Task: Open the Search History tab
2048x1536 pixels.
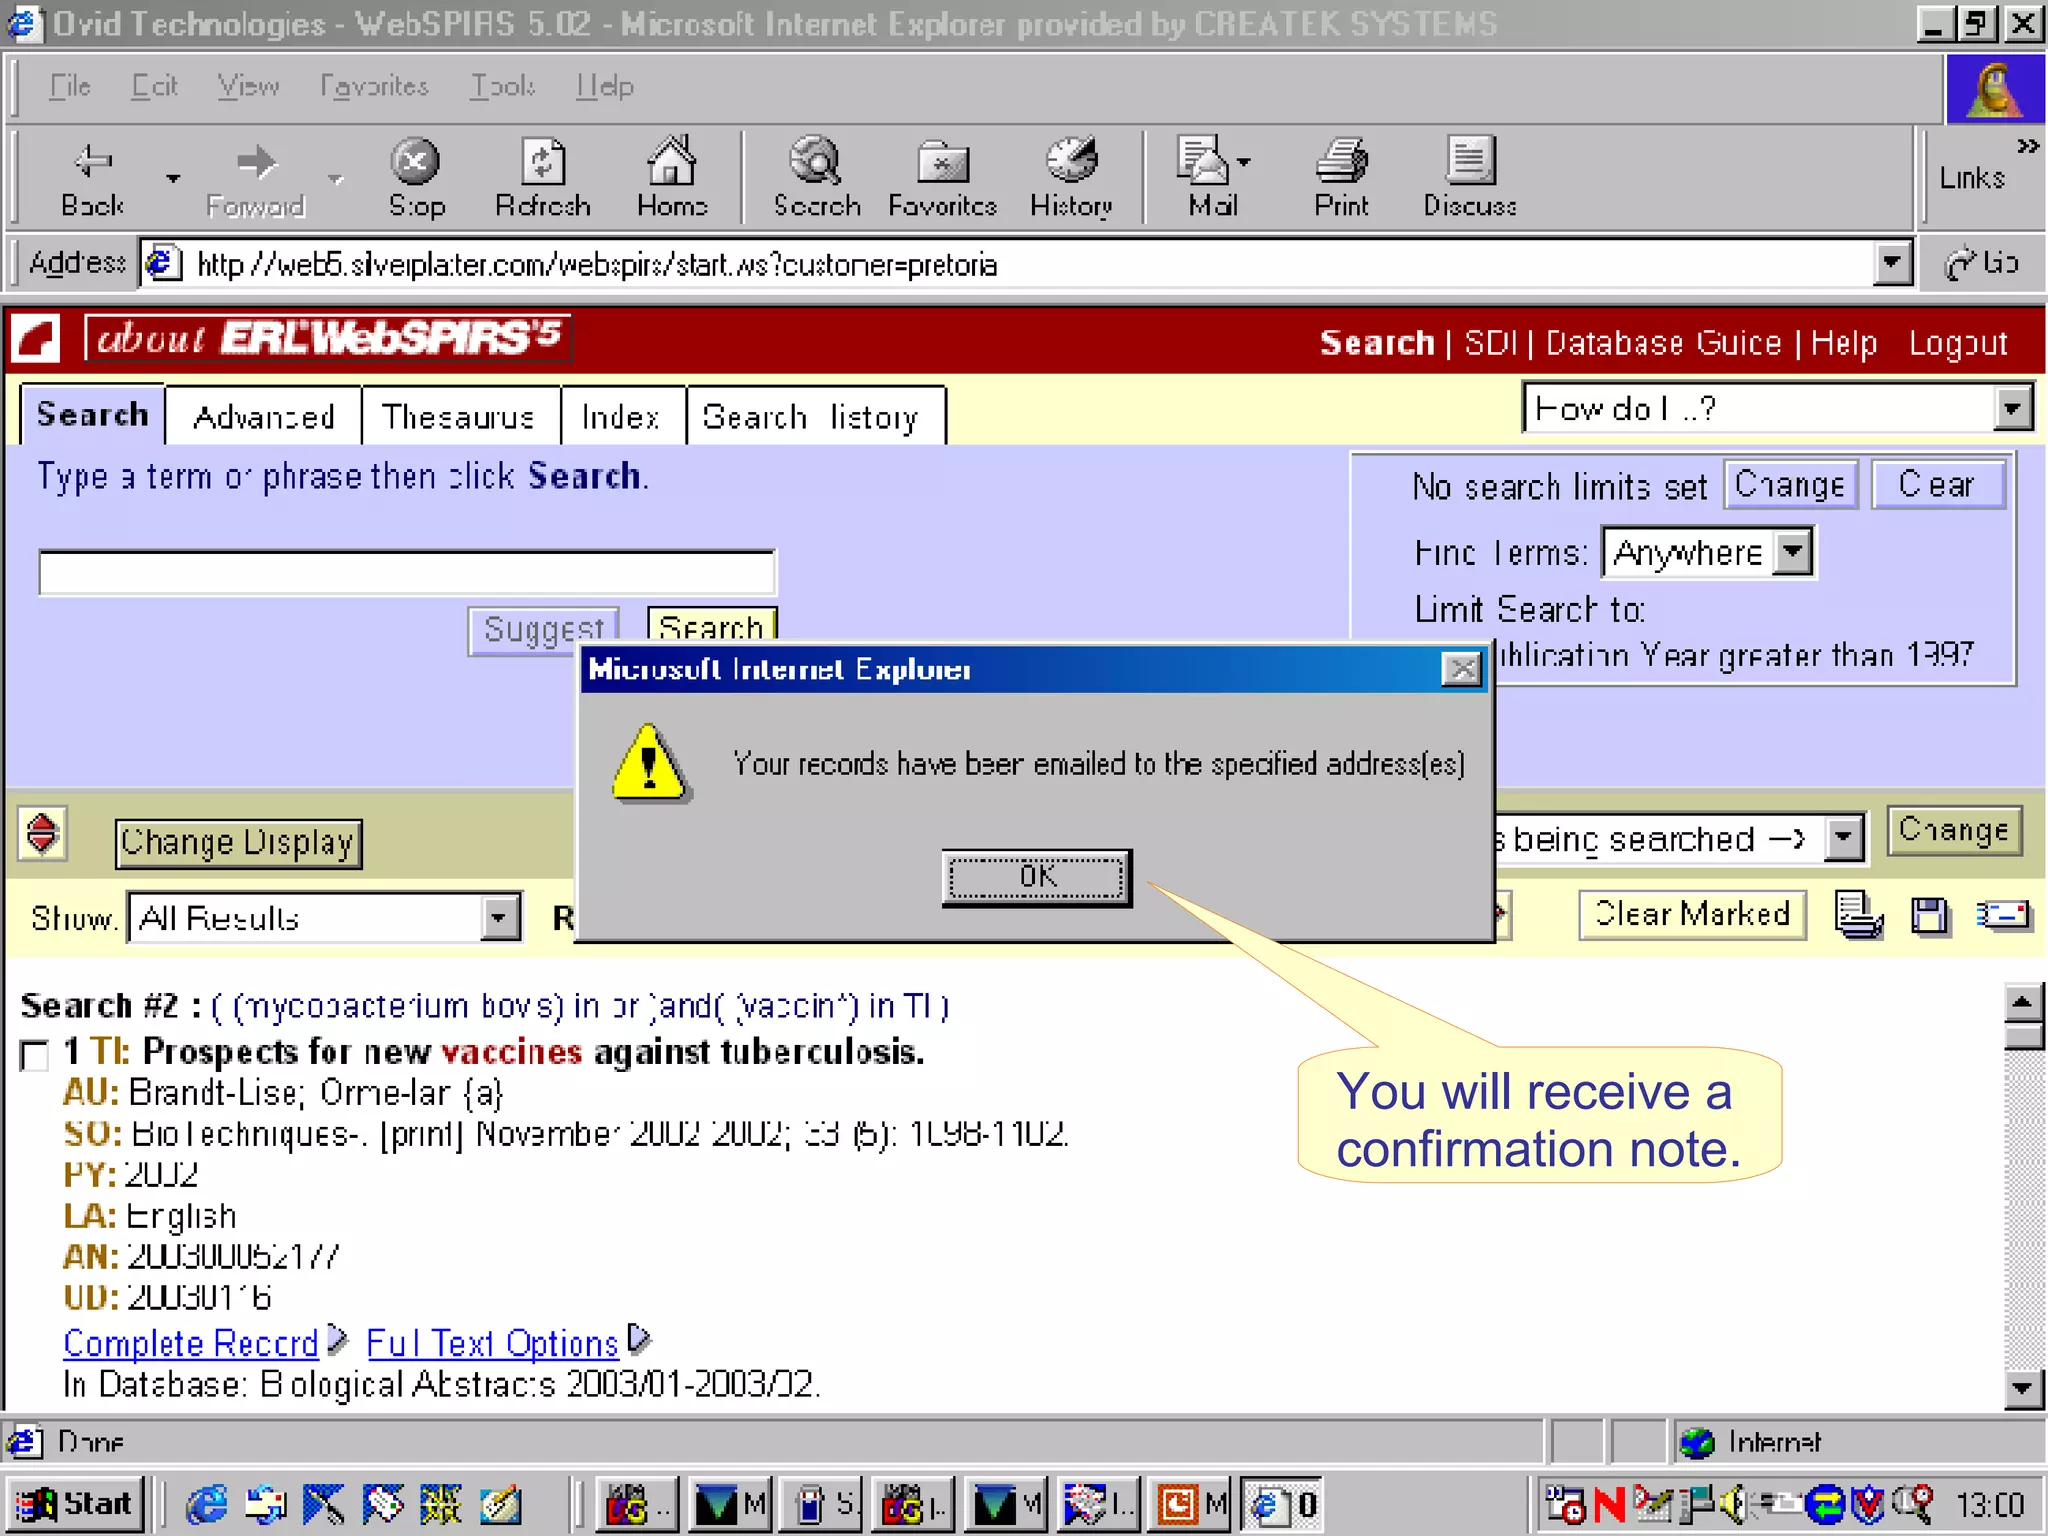Action: 811,416
